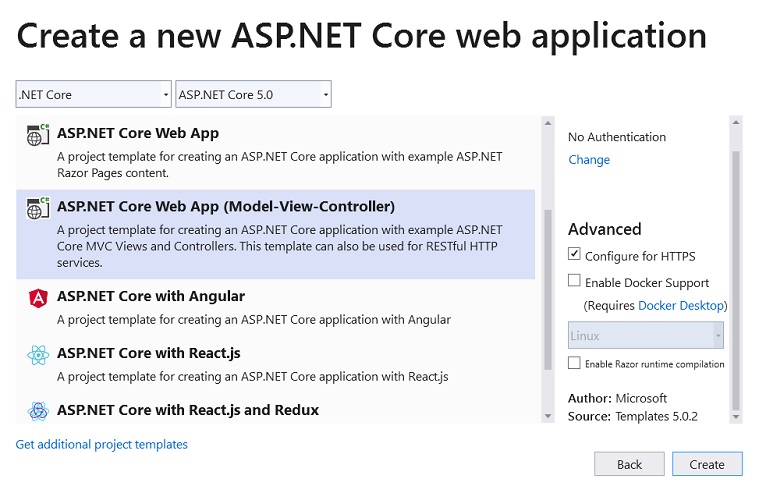759x486 pixels.
Task: Enable Docker Support checkbox
Action: pyautogui.click(x=574, y=280)
